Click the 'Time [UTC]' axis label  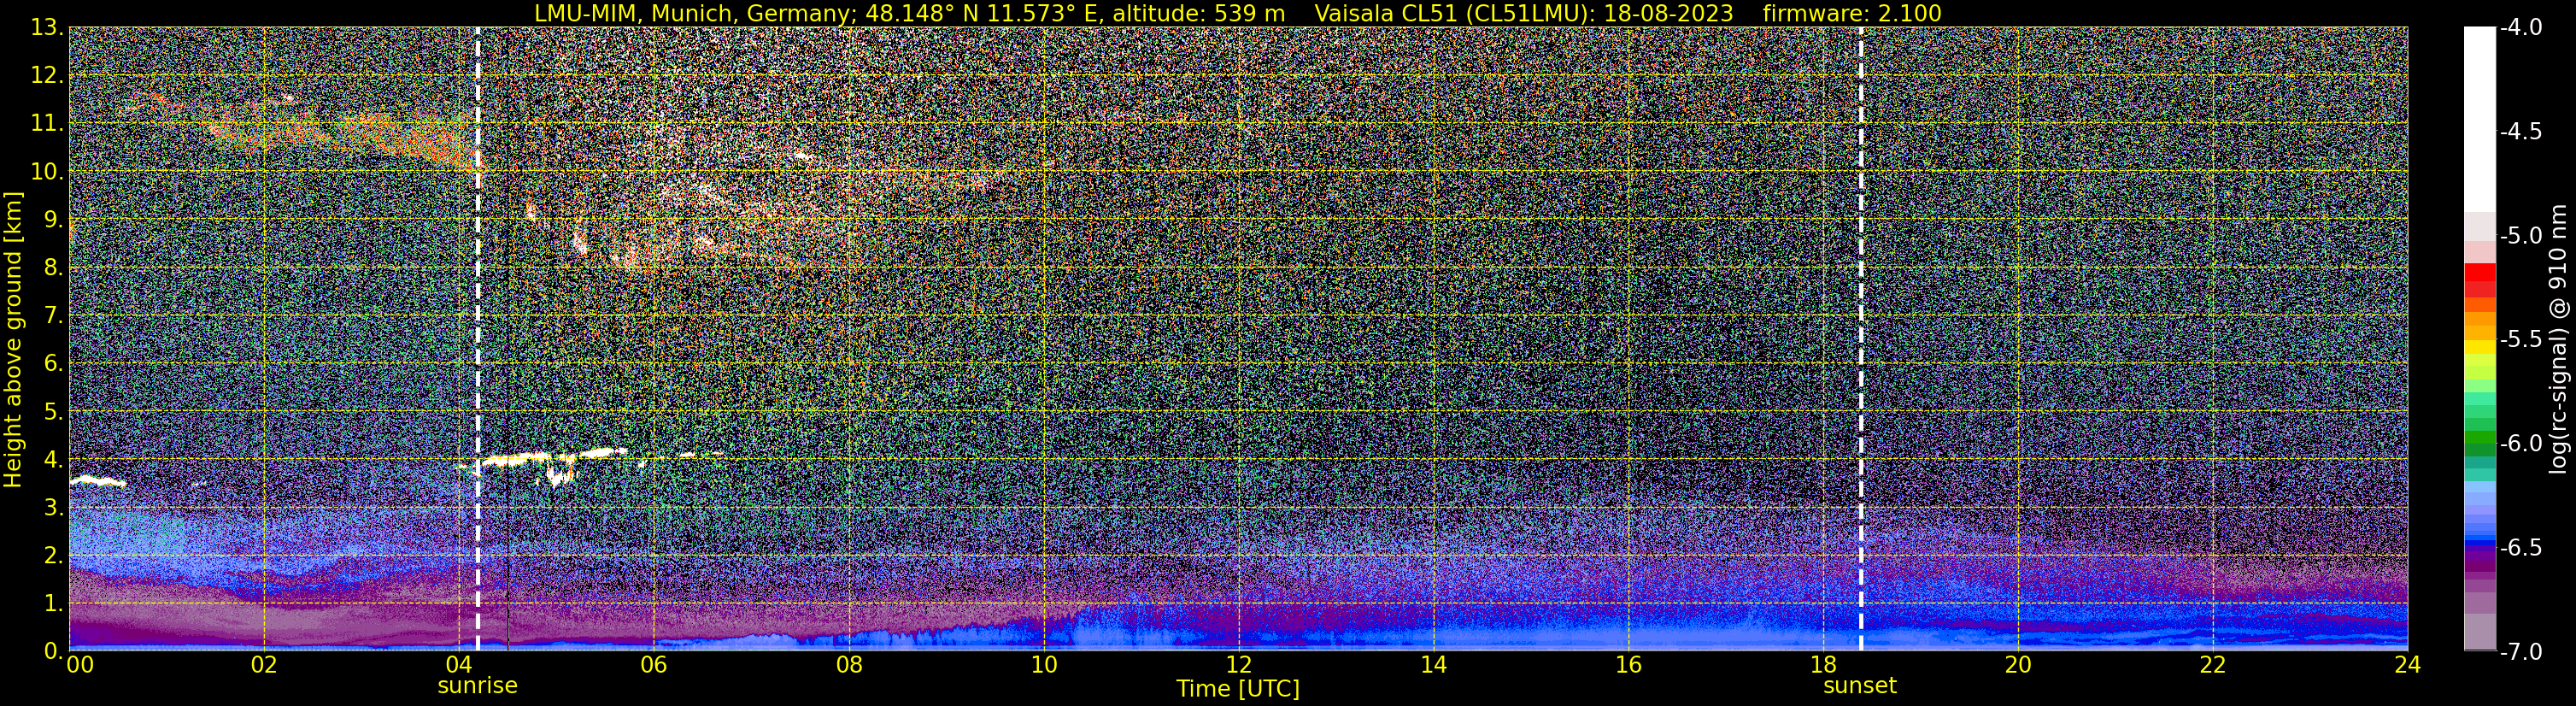click(1238, 689)
